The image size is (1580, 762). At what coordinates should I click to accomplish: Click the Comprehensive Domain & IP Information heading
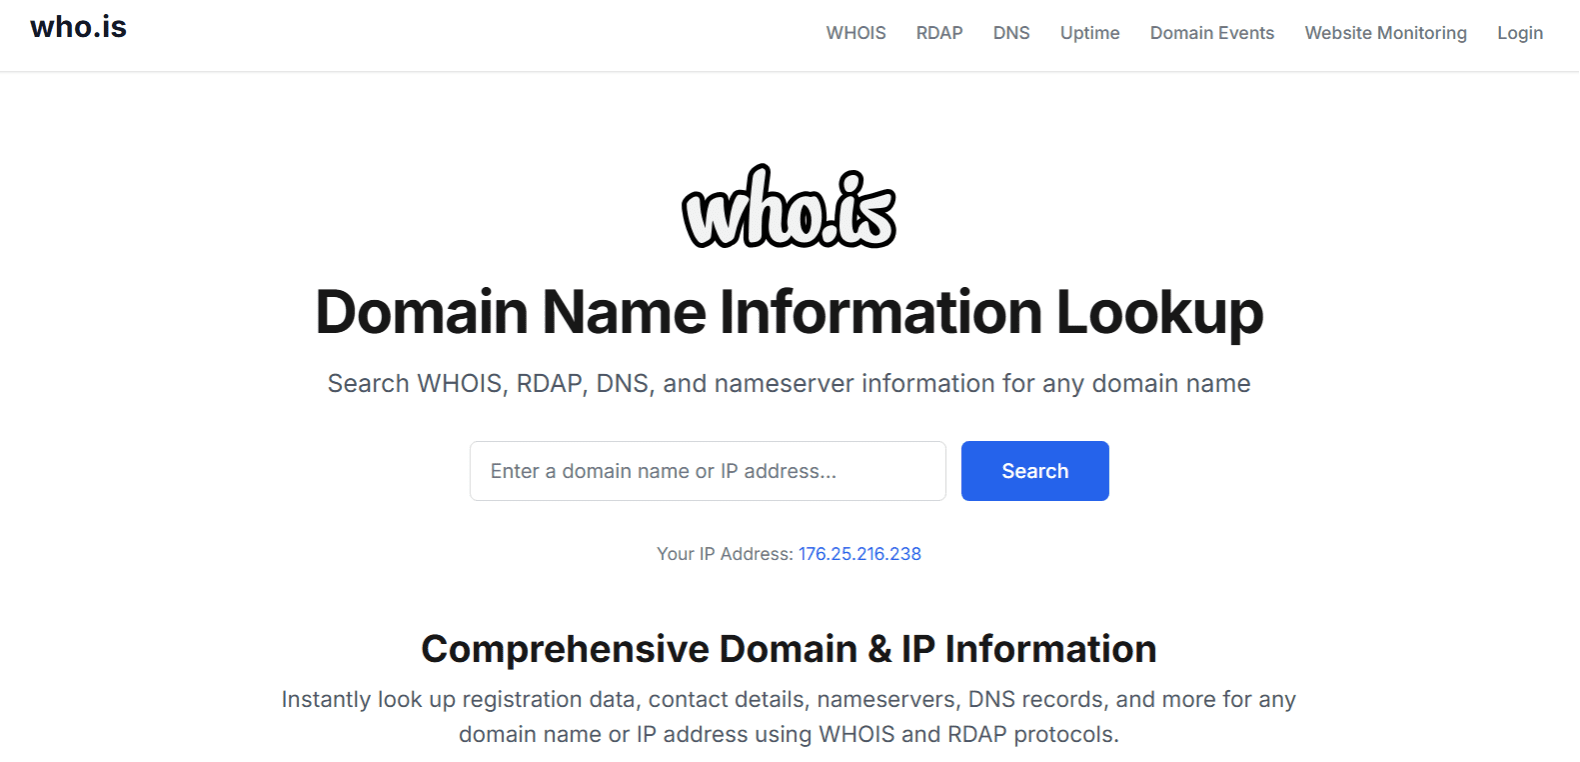tap(789, 649)
